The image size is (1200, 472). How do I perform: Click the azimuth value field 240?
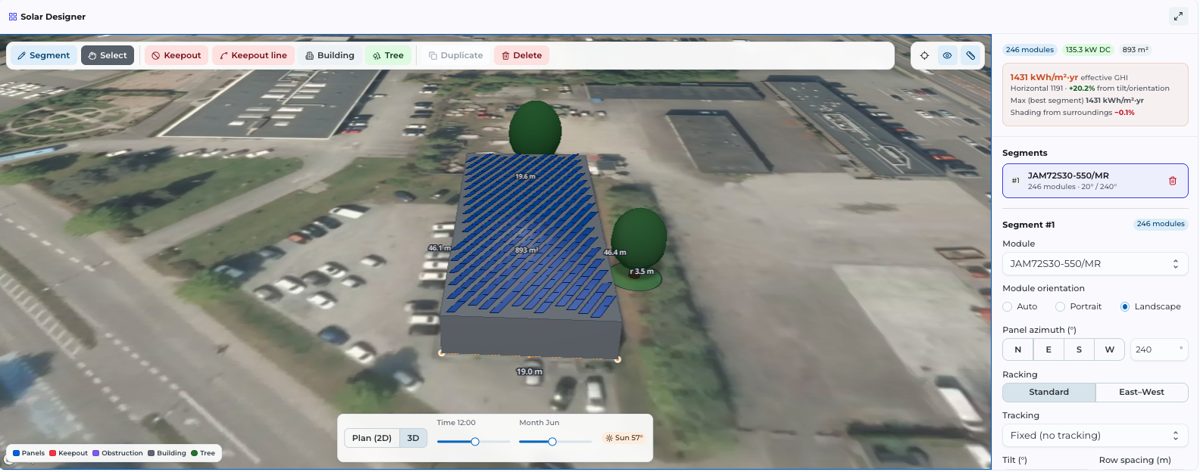tap(1158, 350)
